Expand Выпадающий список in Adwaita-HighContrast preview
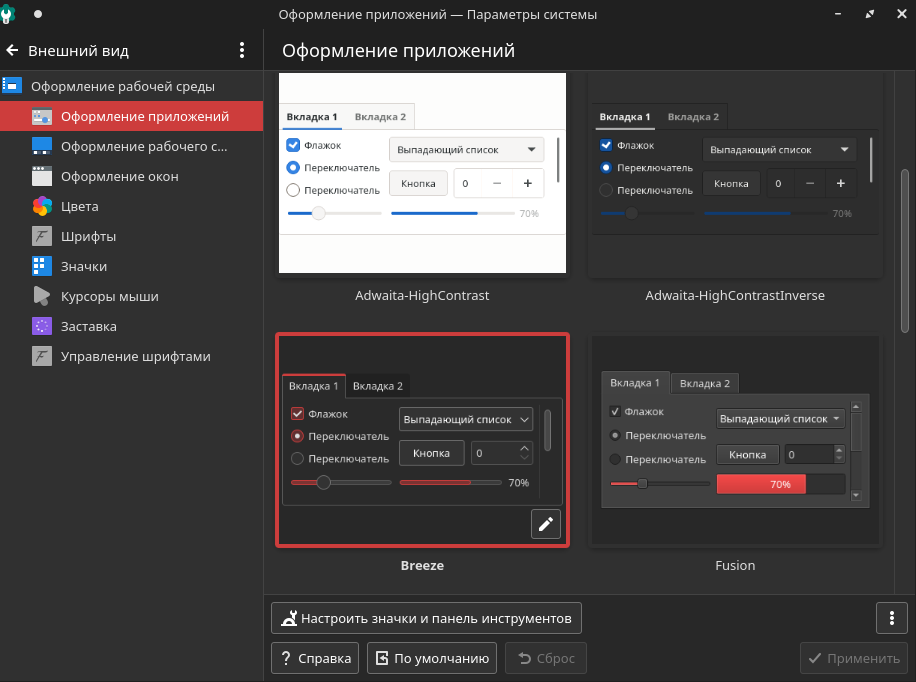Image resolution: width=916 pixels, height=682 pixels. point(466,150)
